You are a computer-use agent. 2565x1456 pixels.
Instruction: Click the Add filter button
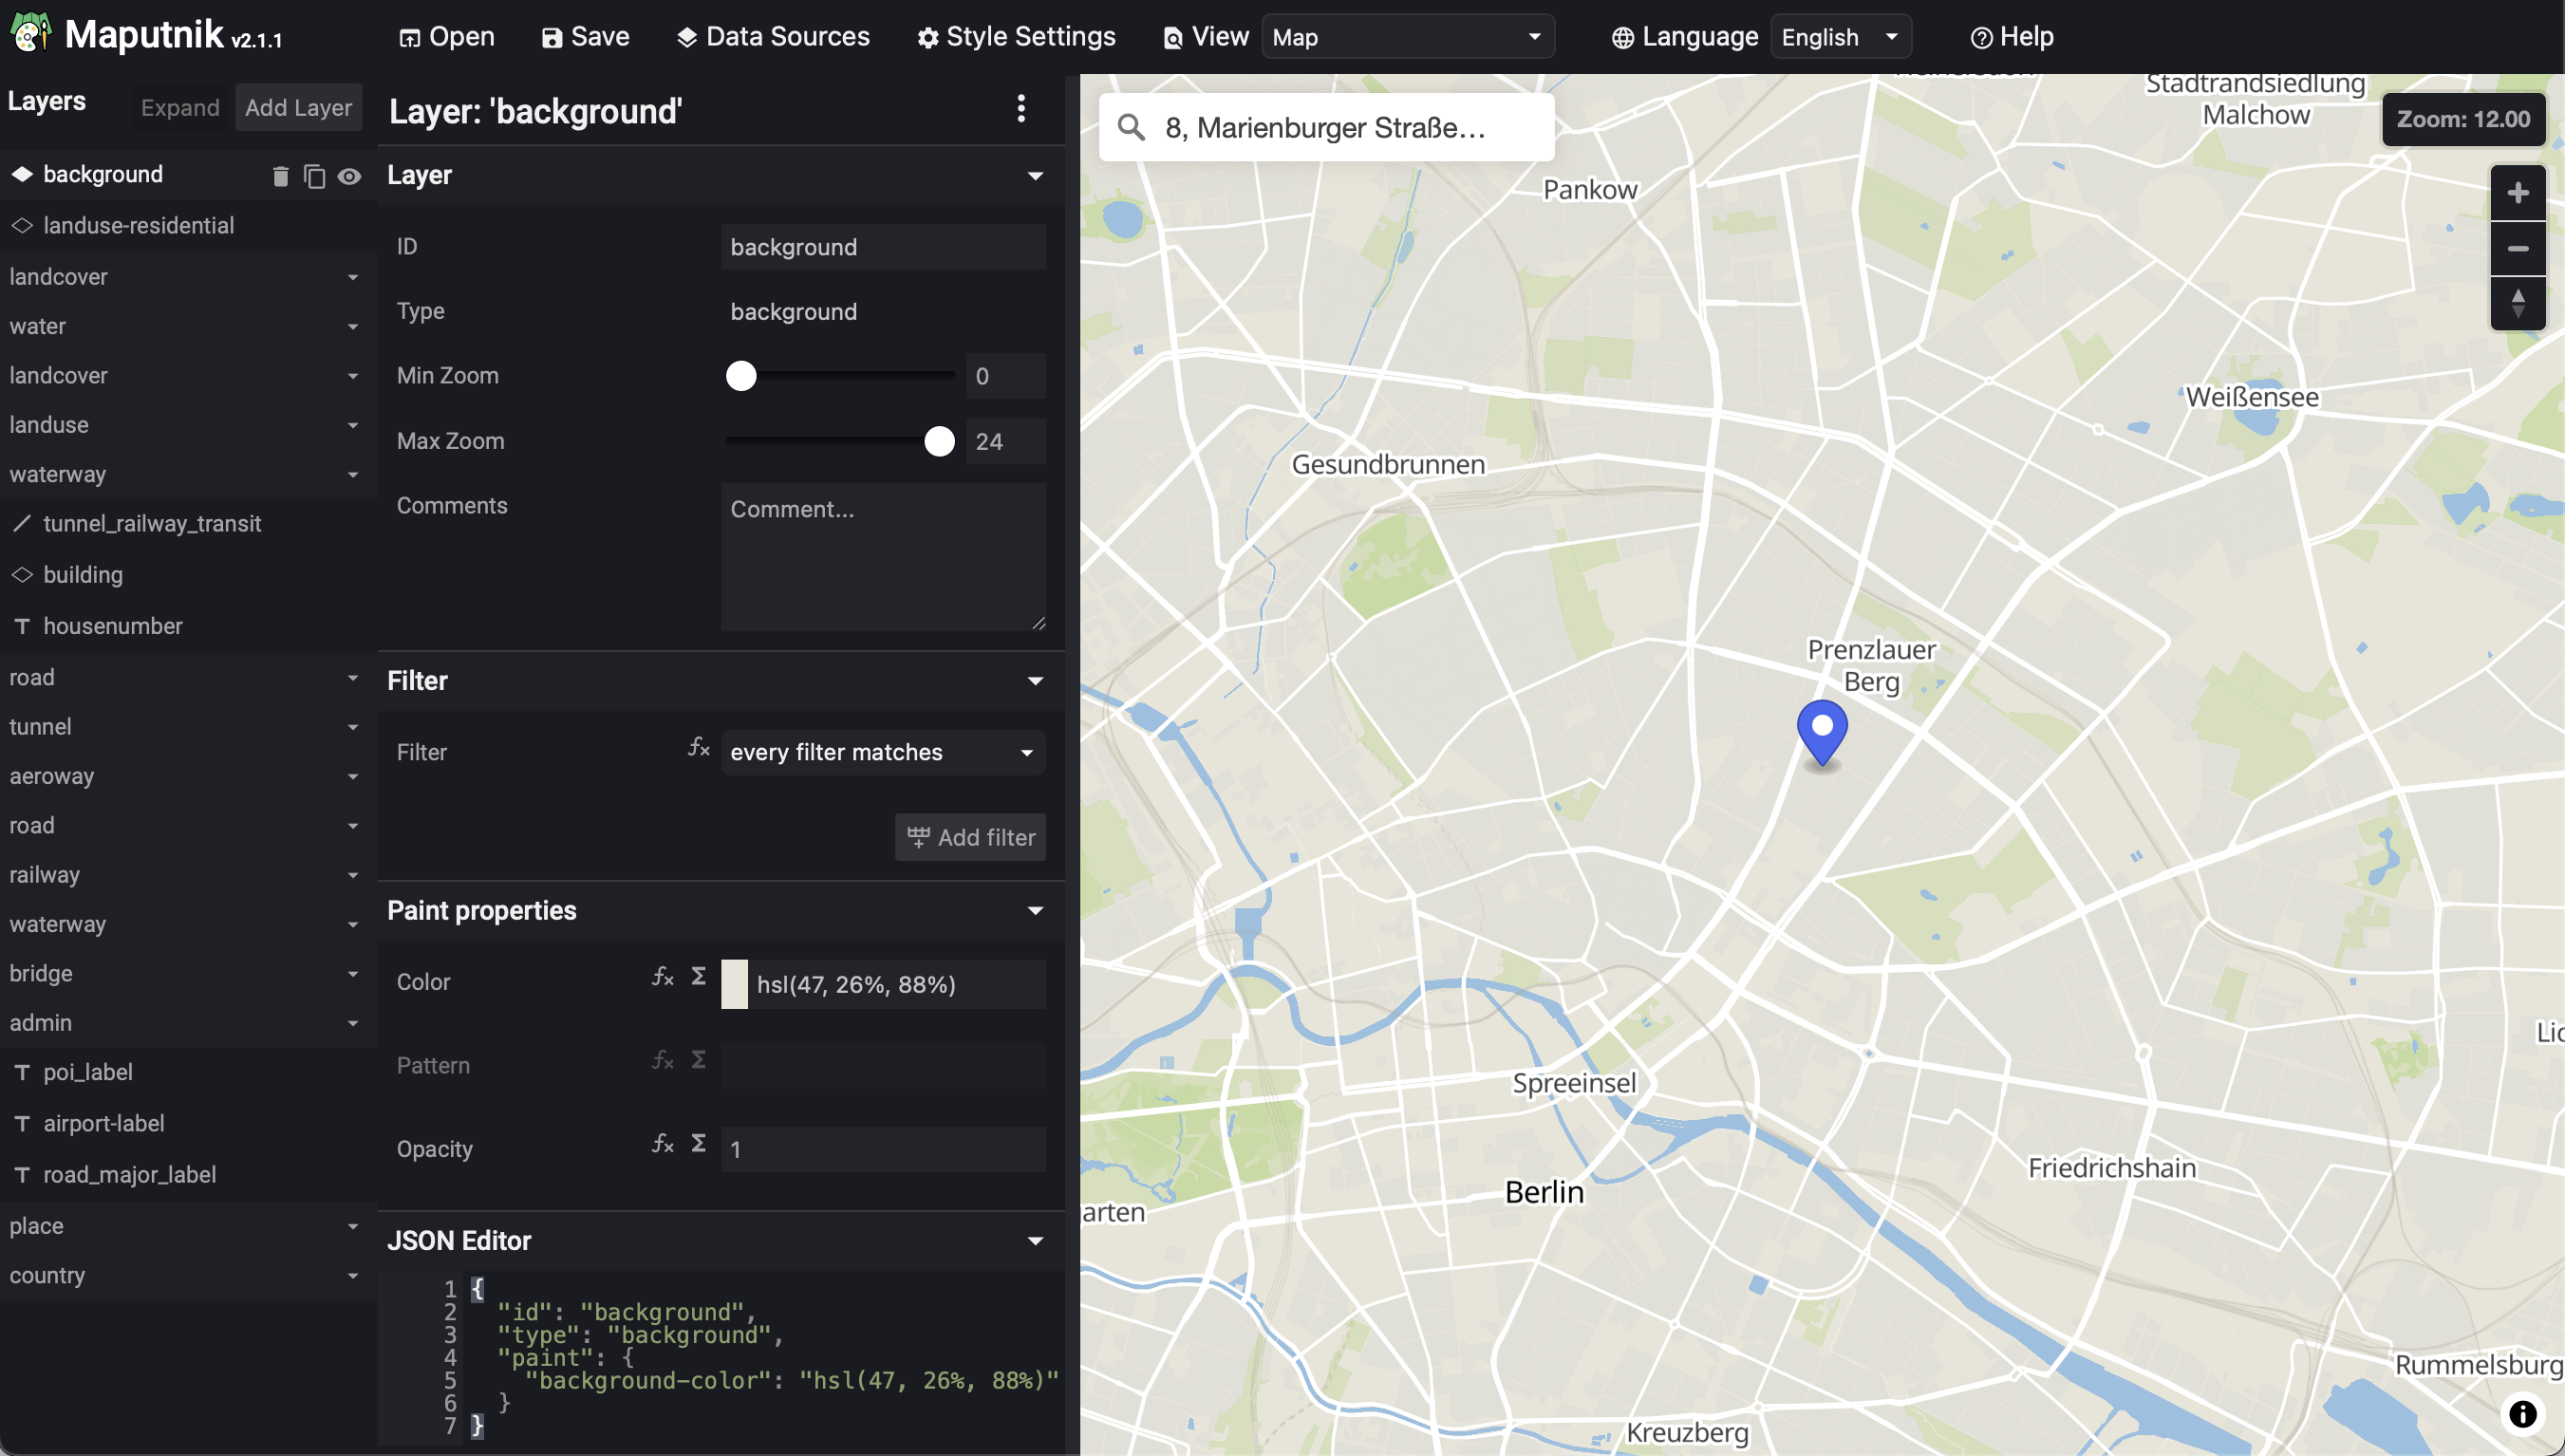click(970, 837)
